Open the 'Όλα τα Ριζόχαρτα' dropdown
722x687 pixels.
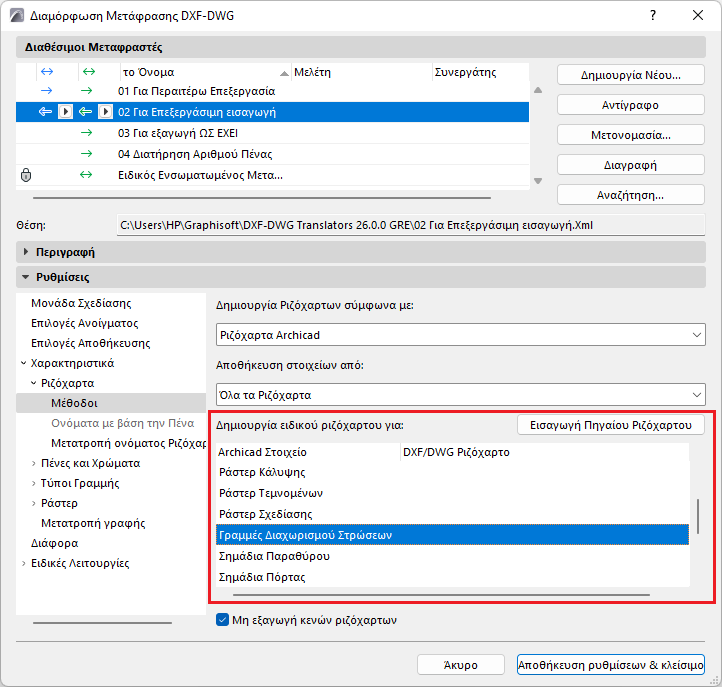tap(461, 394)
